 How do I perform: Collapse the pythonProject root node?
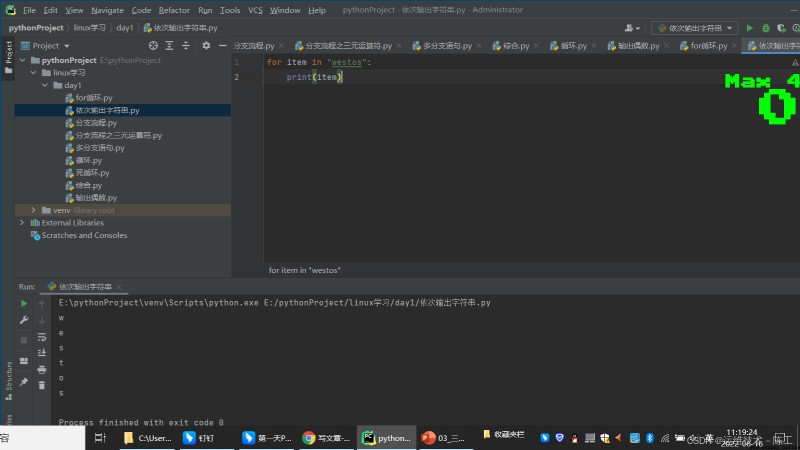click(x=22, y=60)
